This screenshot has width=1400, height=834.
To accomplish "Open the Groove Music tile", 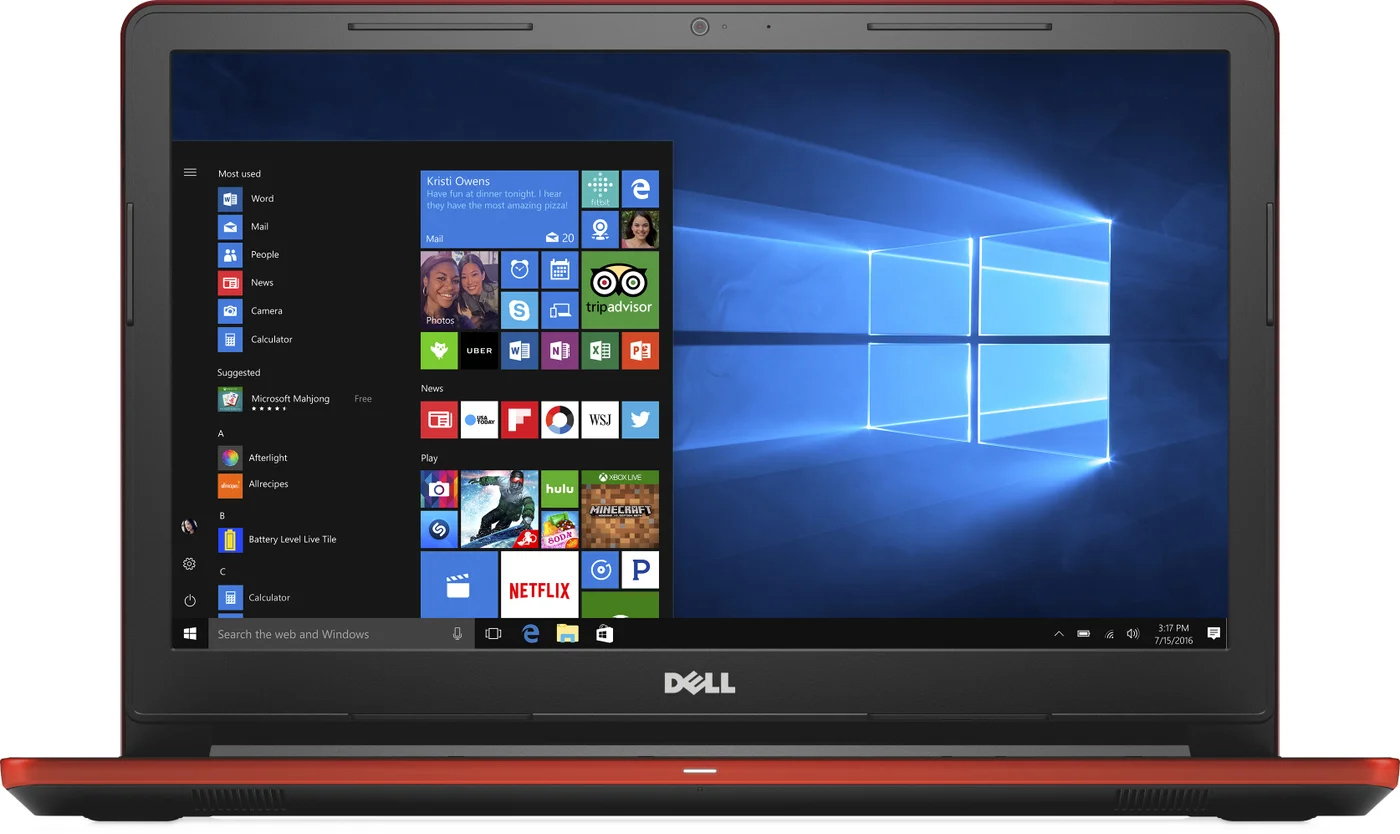I will [x=600, y=570].
